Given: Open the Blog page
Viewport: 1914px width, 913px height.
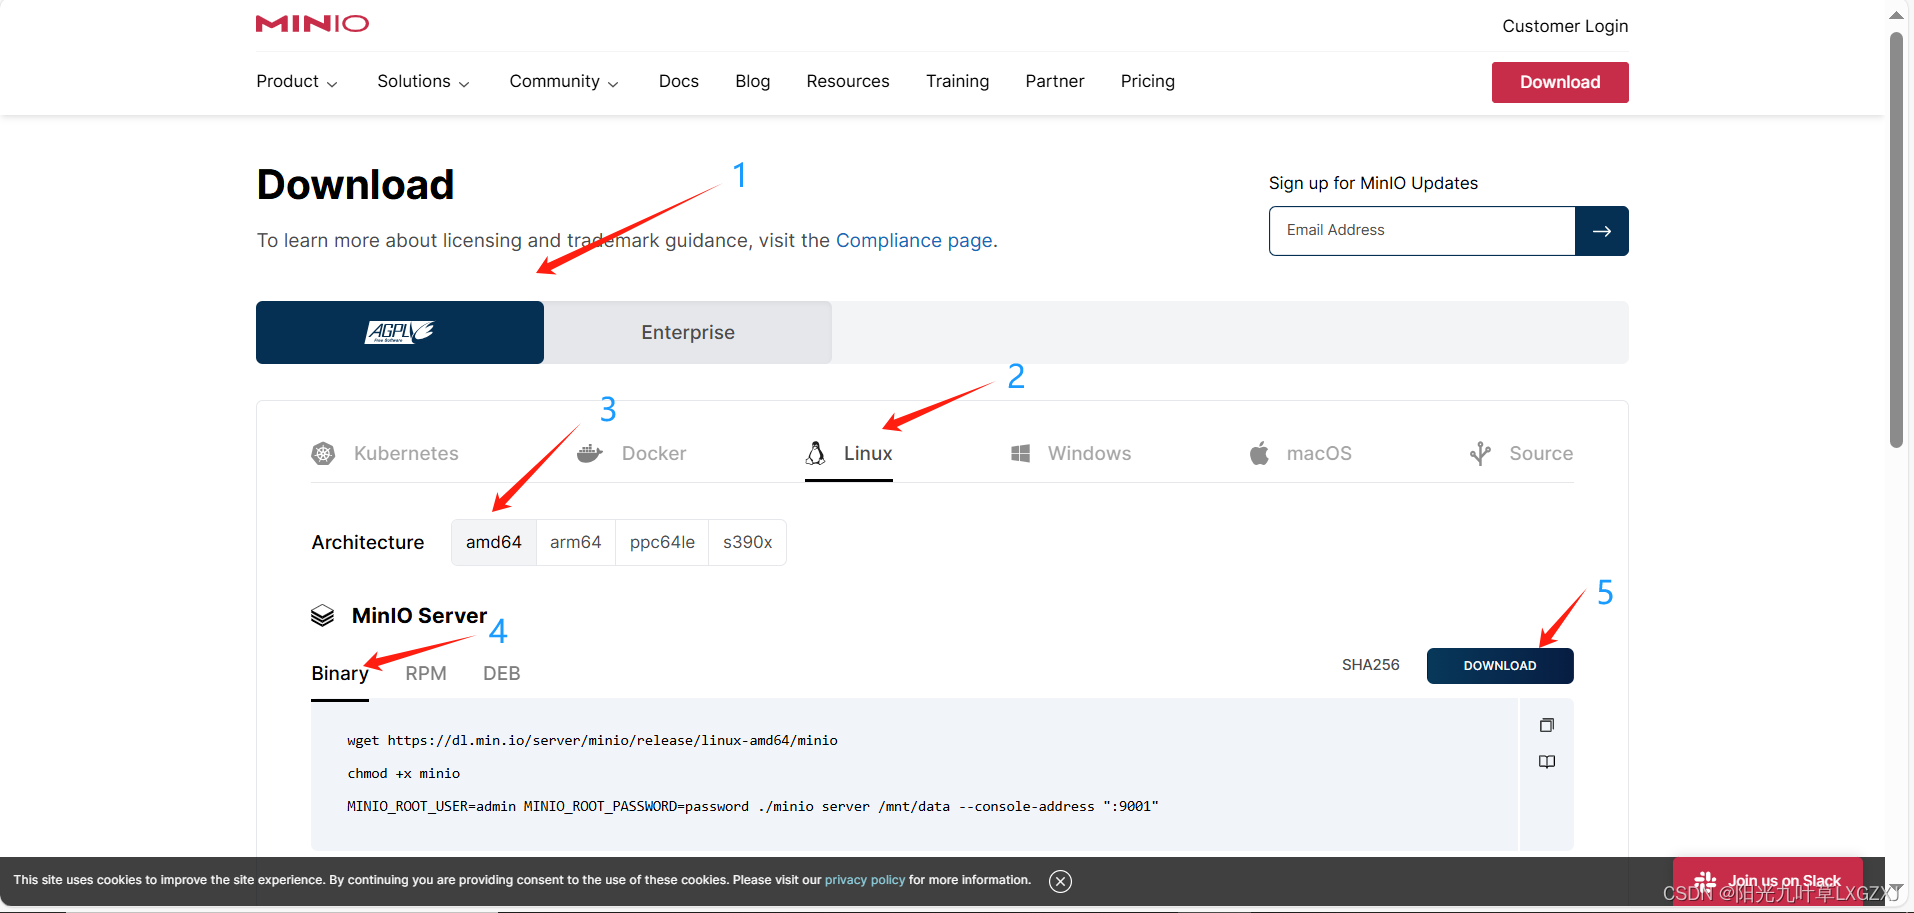Looking at the screenshot, I should (x=753, y=82).
